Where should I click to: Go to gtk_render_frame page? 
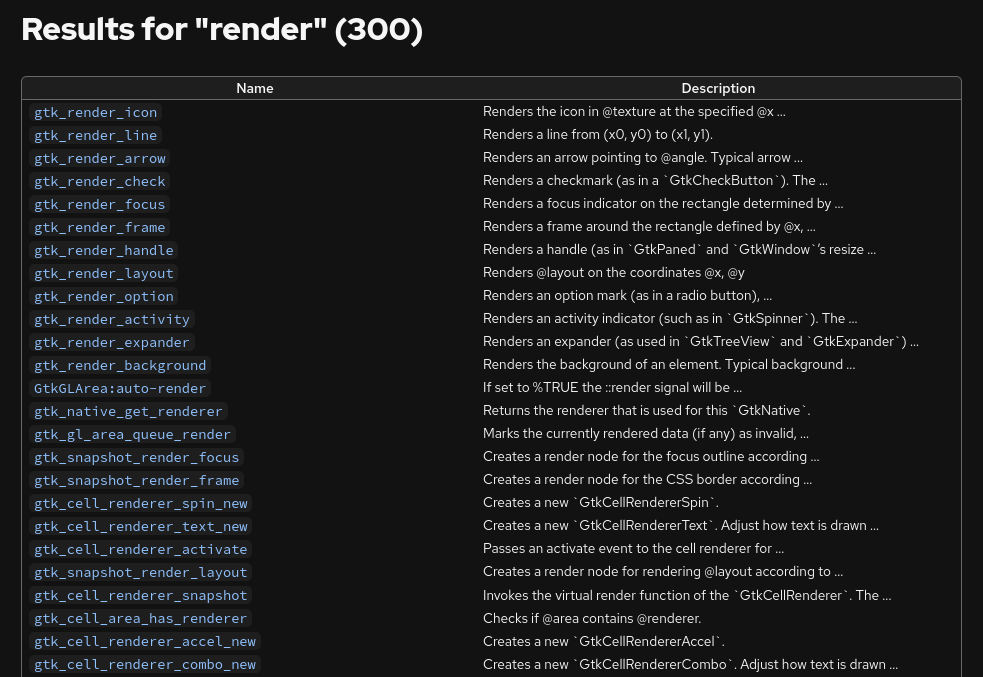pyautogui.click(x=100, y=227)
